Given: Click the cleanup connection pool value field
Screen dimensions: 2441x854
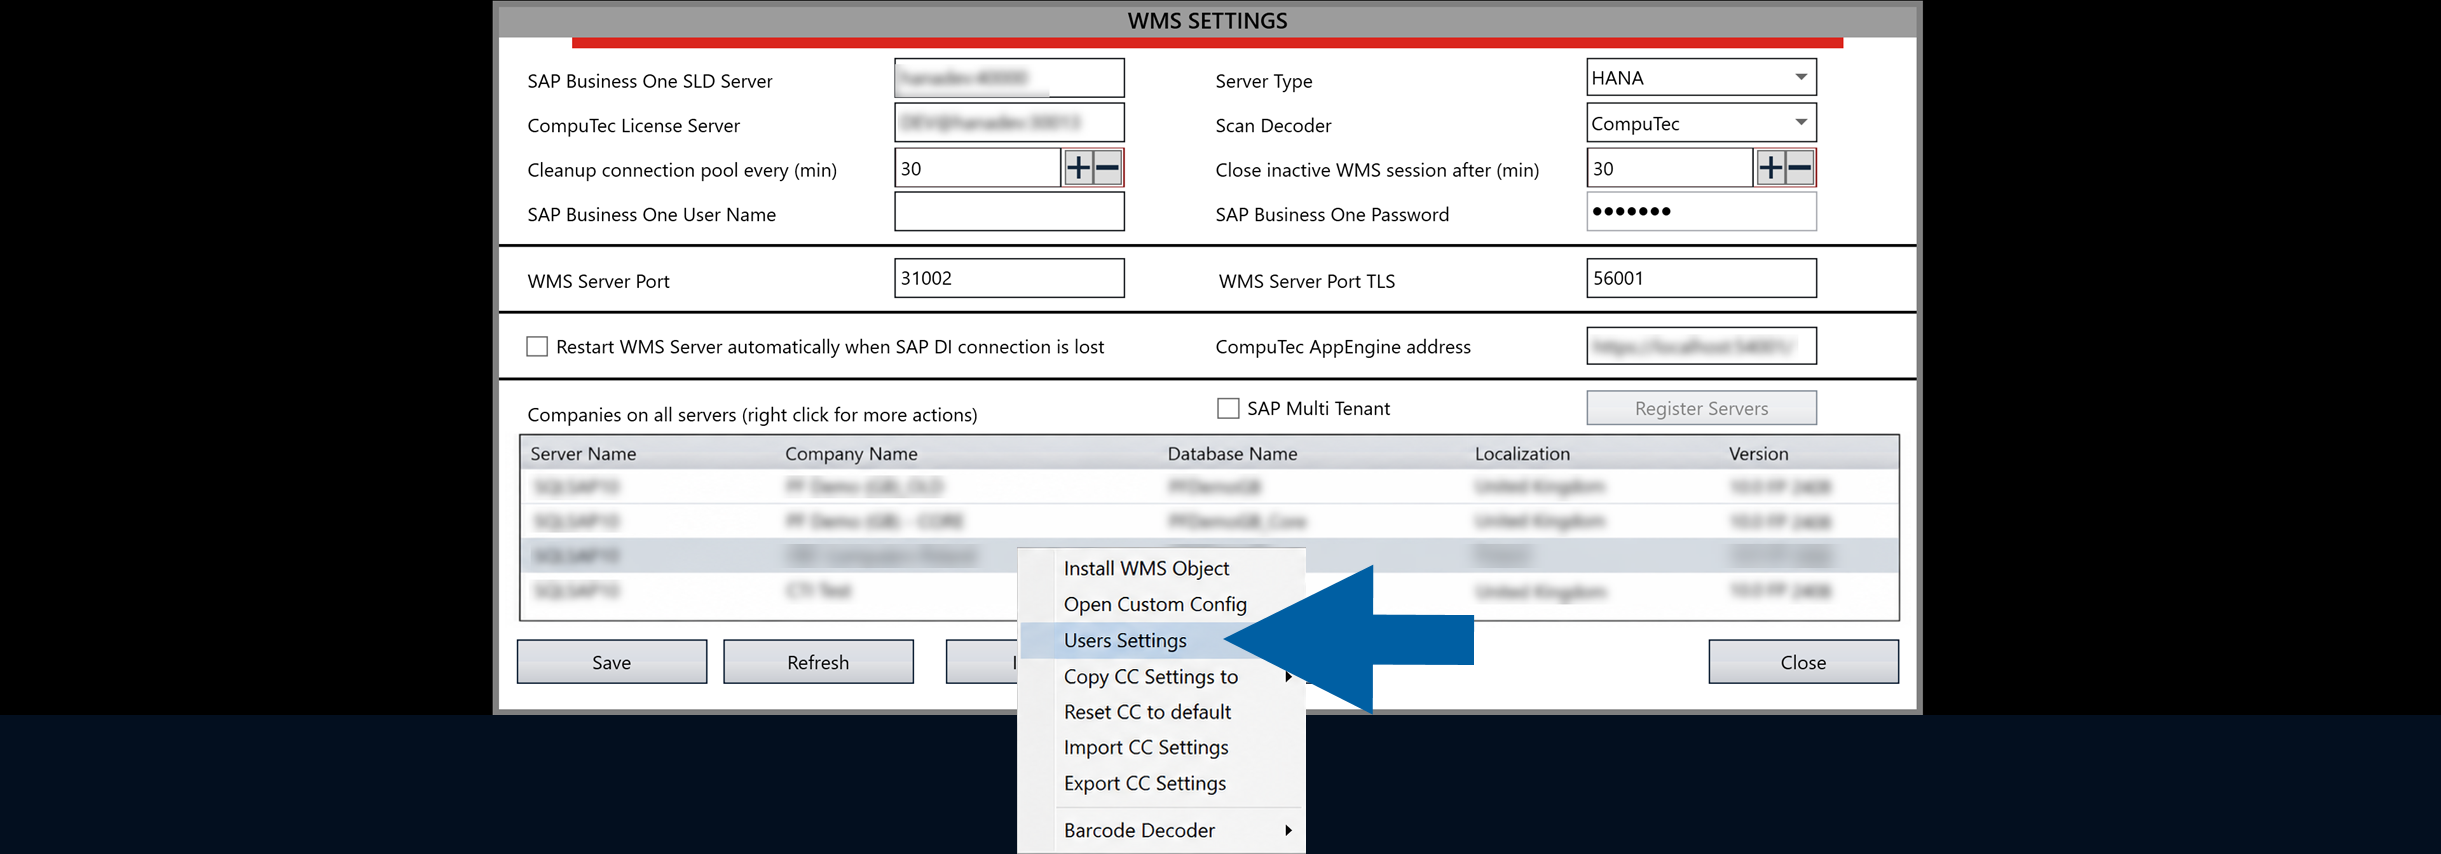Looking at the screenshot, I should point(977,168).
